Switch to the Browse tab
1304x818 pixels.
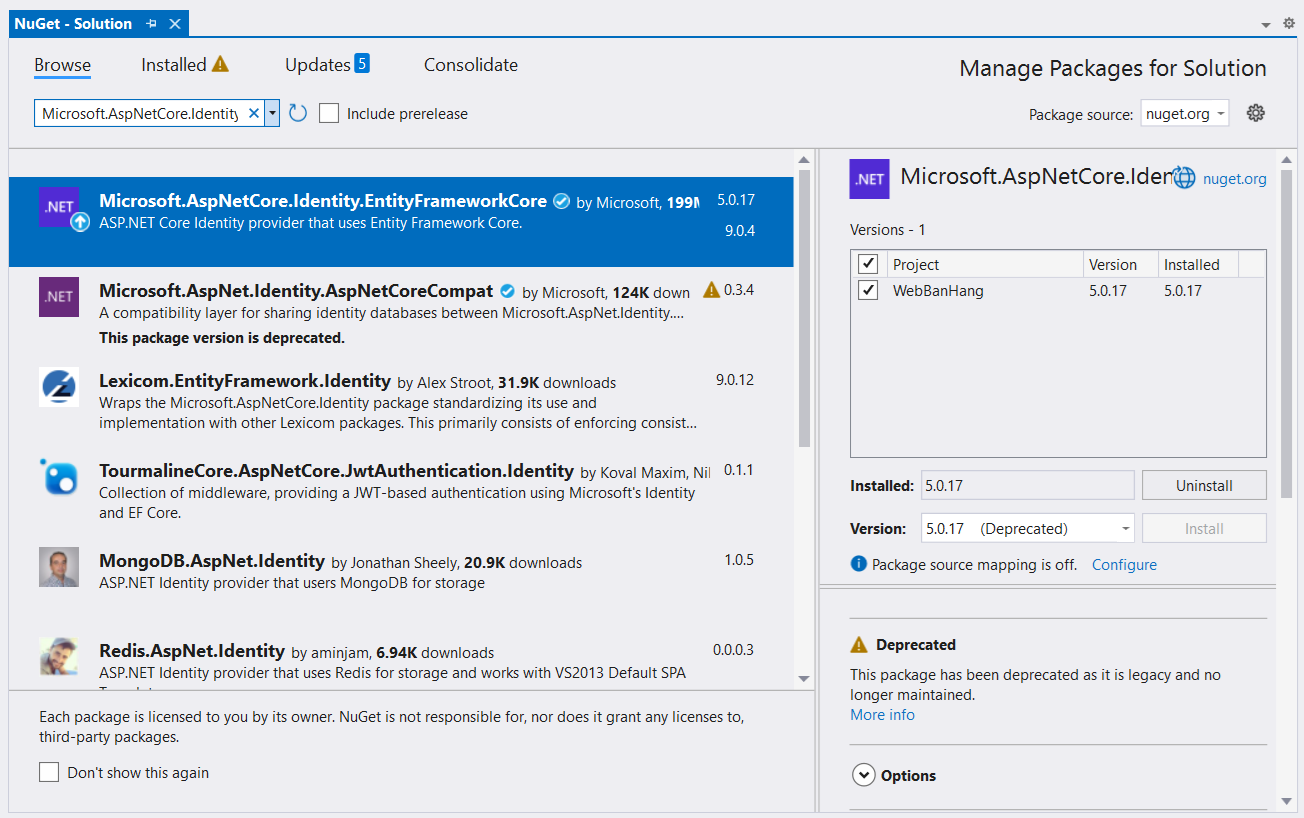[62, 65]
